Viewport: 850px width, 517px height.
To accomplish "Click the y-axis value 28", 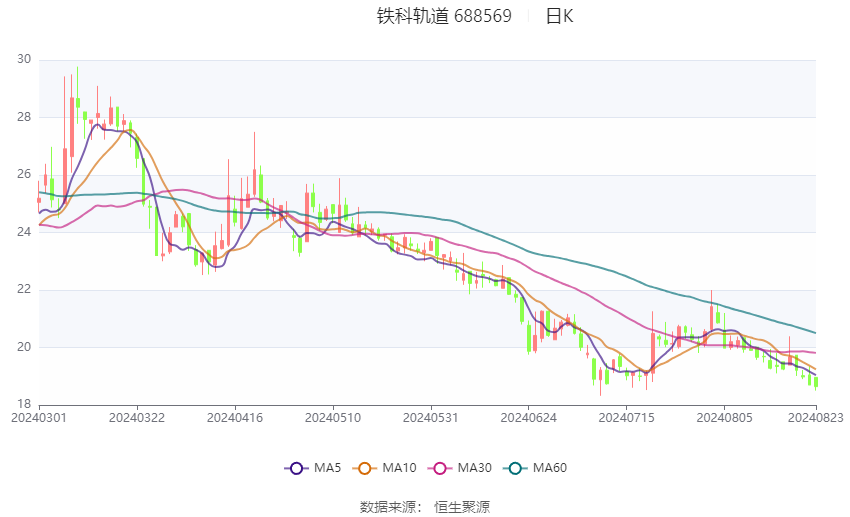I will pos(24,117).
